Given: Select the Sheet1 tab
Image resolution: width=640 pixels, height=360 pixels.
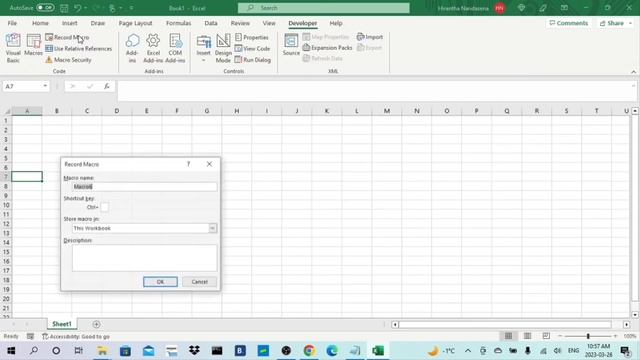Looking at the screenshot, I should [x=62, y=324].
